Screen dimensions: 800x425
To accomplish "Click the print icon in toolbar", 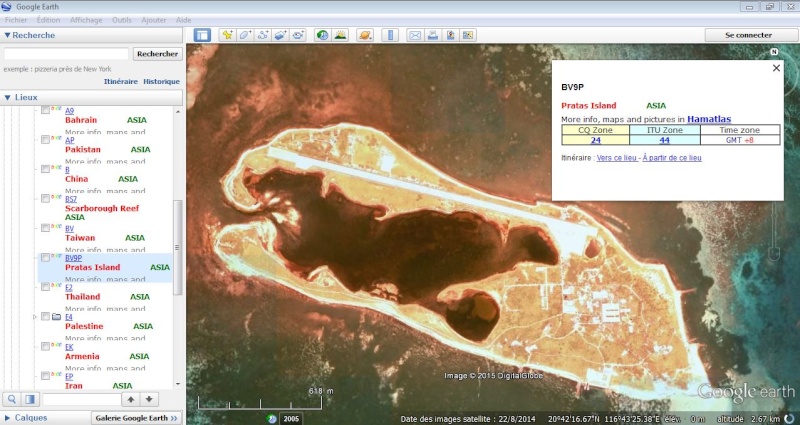I will (433, 35).
